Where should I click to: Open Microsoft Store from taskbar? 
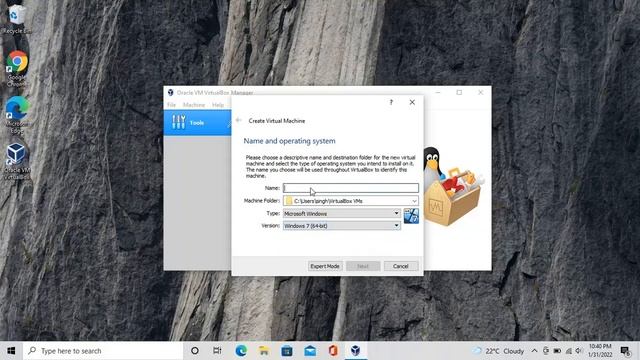point(287,351)
